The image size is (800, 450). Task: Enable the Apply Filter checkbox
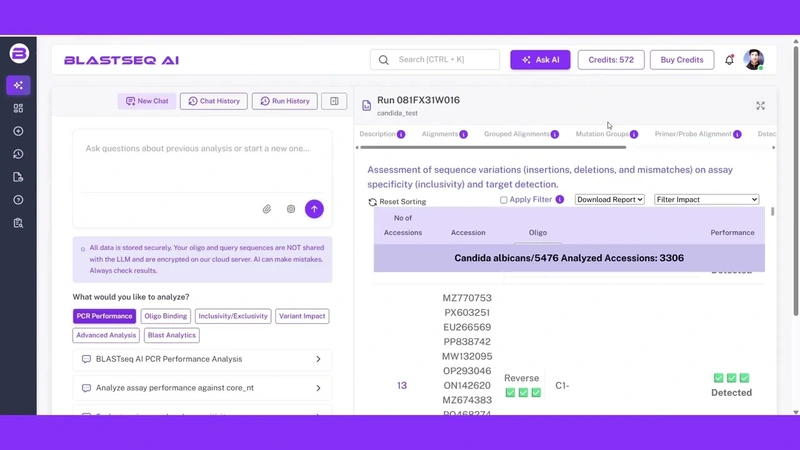504,200
